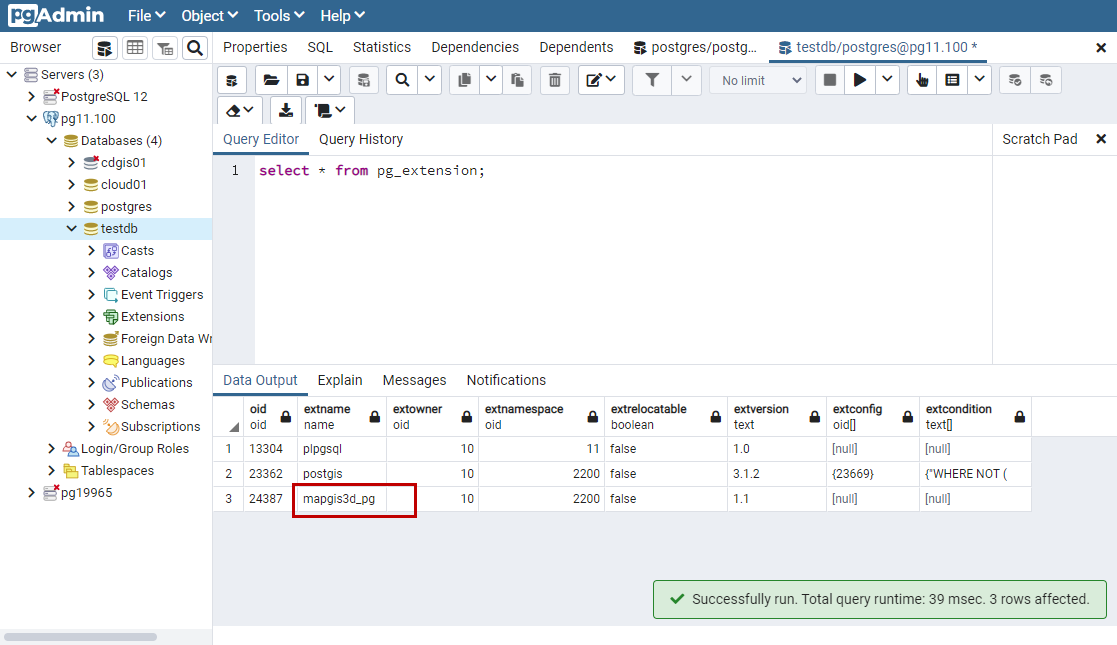Click the Filter funnel icon
Image resolution: width=1117 pixels, height=645 pixels.
[x=652, y=81]
